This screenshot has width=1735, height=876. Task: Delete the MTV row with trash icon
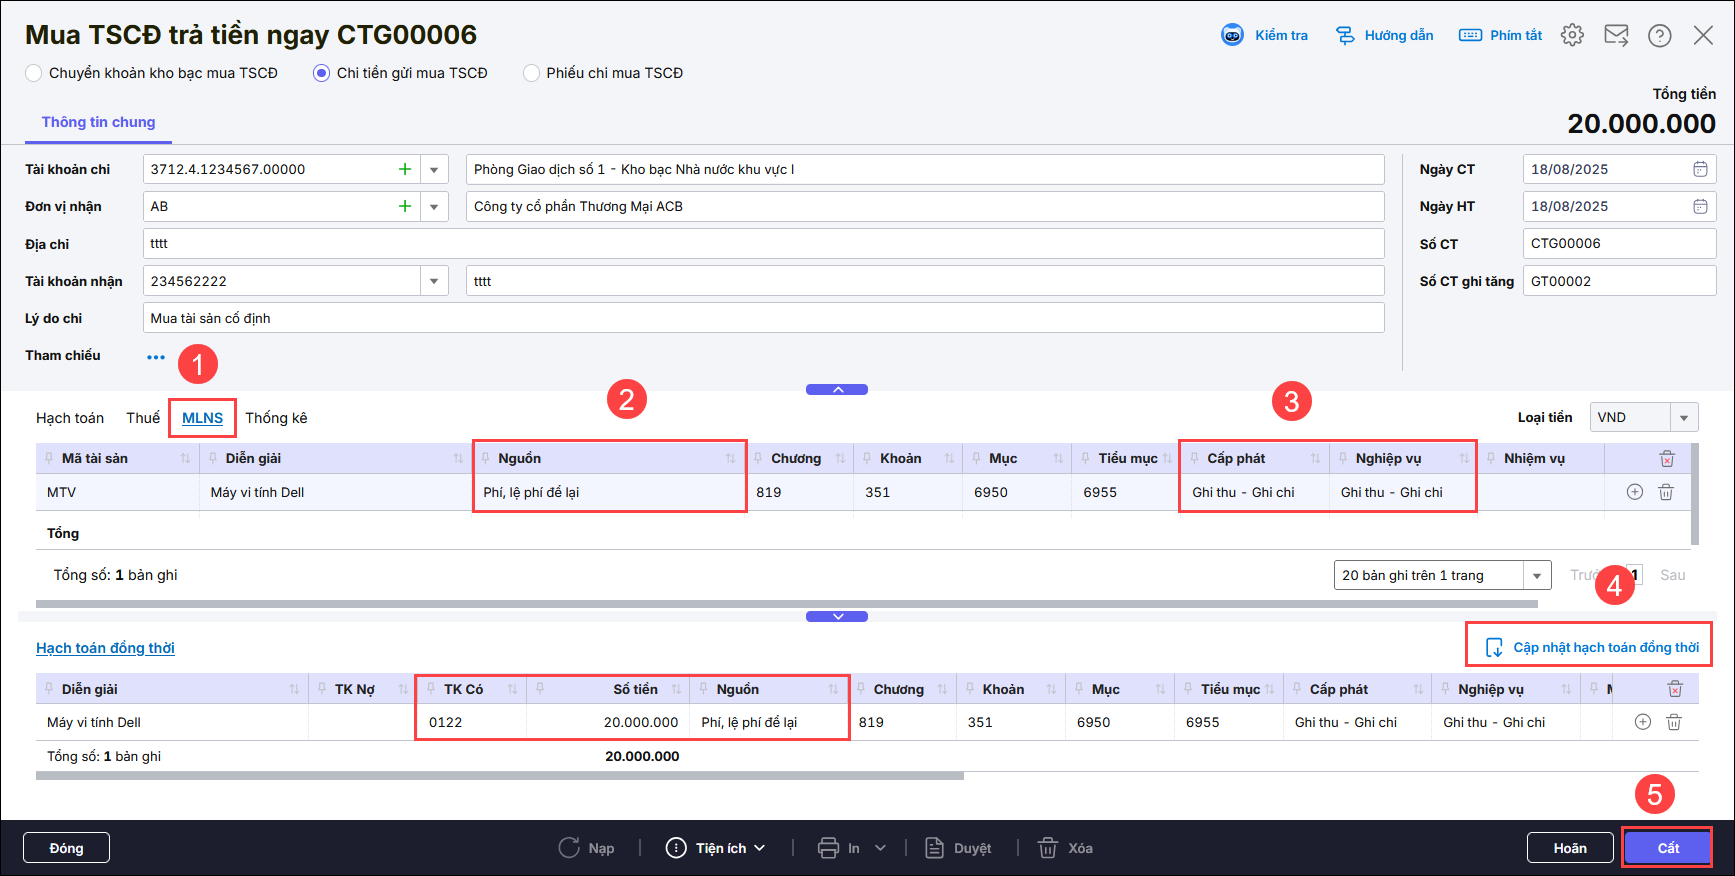pos(1666,492)
